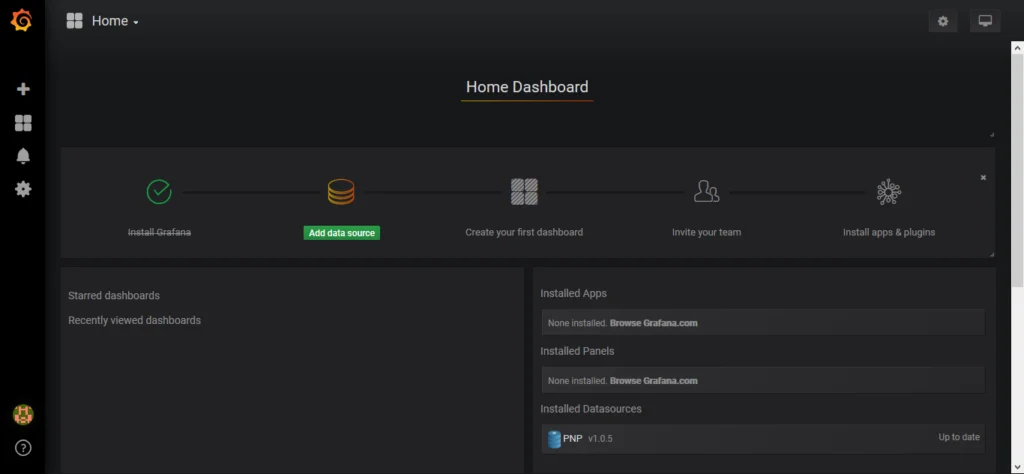This screenshot has height=474, width=1024.
Task: Cycle view mode with the monitor icon
Action: (985, 21)
